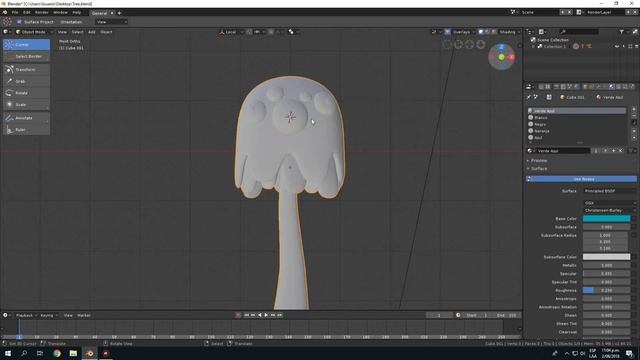640x360 pixels.
Task: Toggle the Overlays visibility button
Action: click(448, 32)
